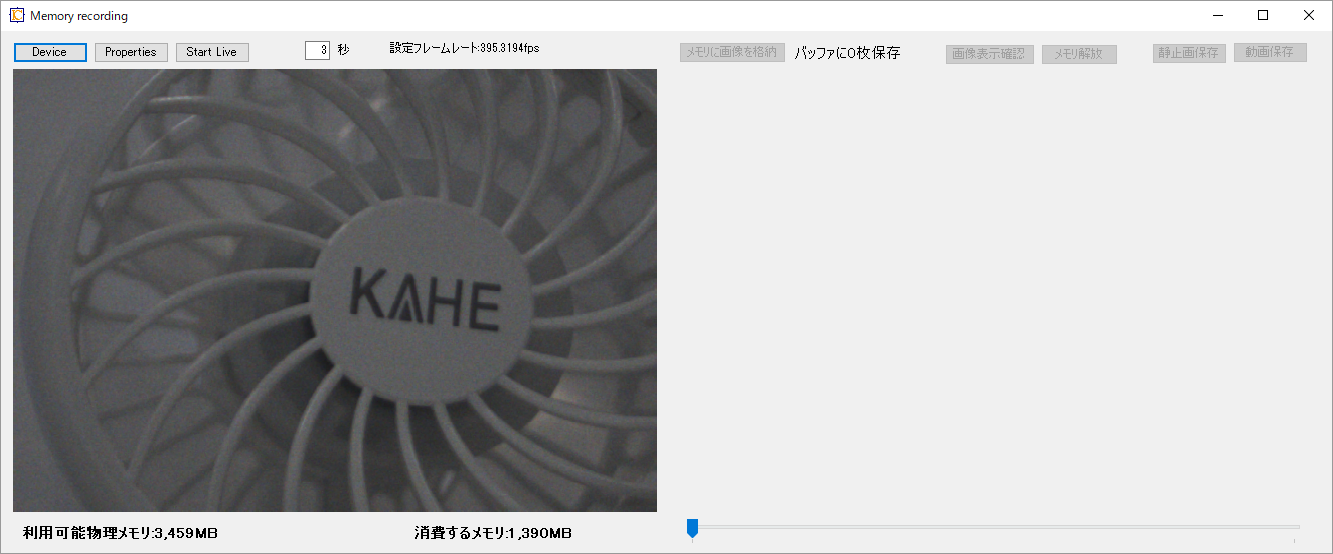Click the 消費するメモリ:1,390MB text
Viewport: 1333px width, 554px height.
coord(493,533)
